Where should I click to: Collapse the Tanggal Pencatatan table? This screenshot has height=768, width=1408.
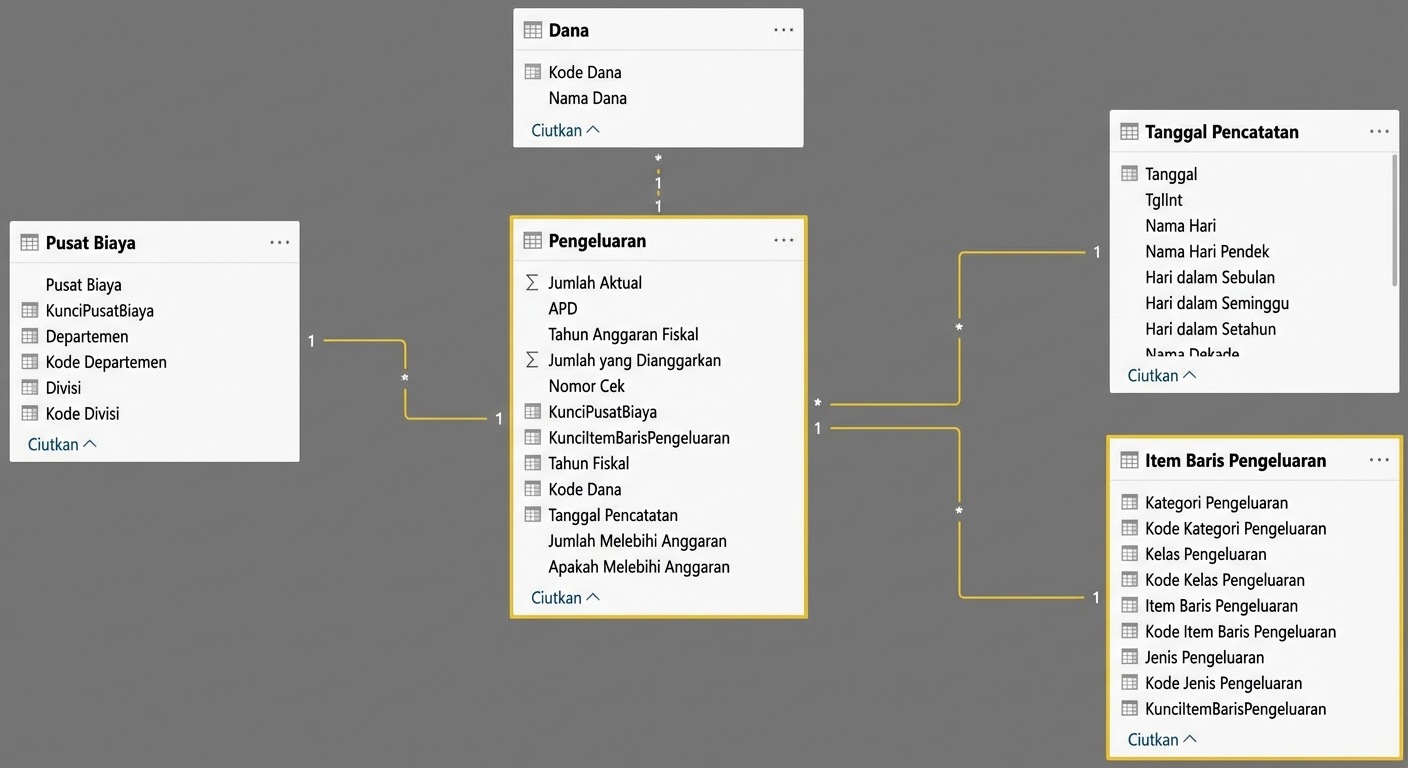click(1161, 376)
